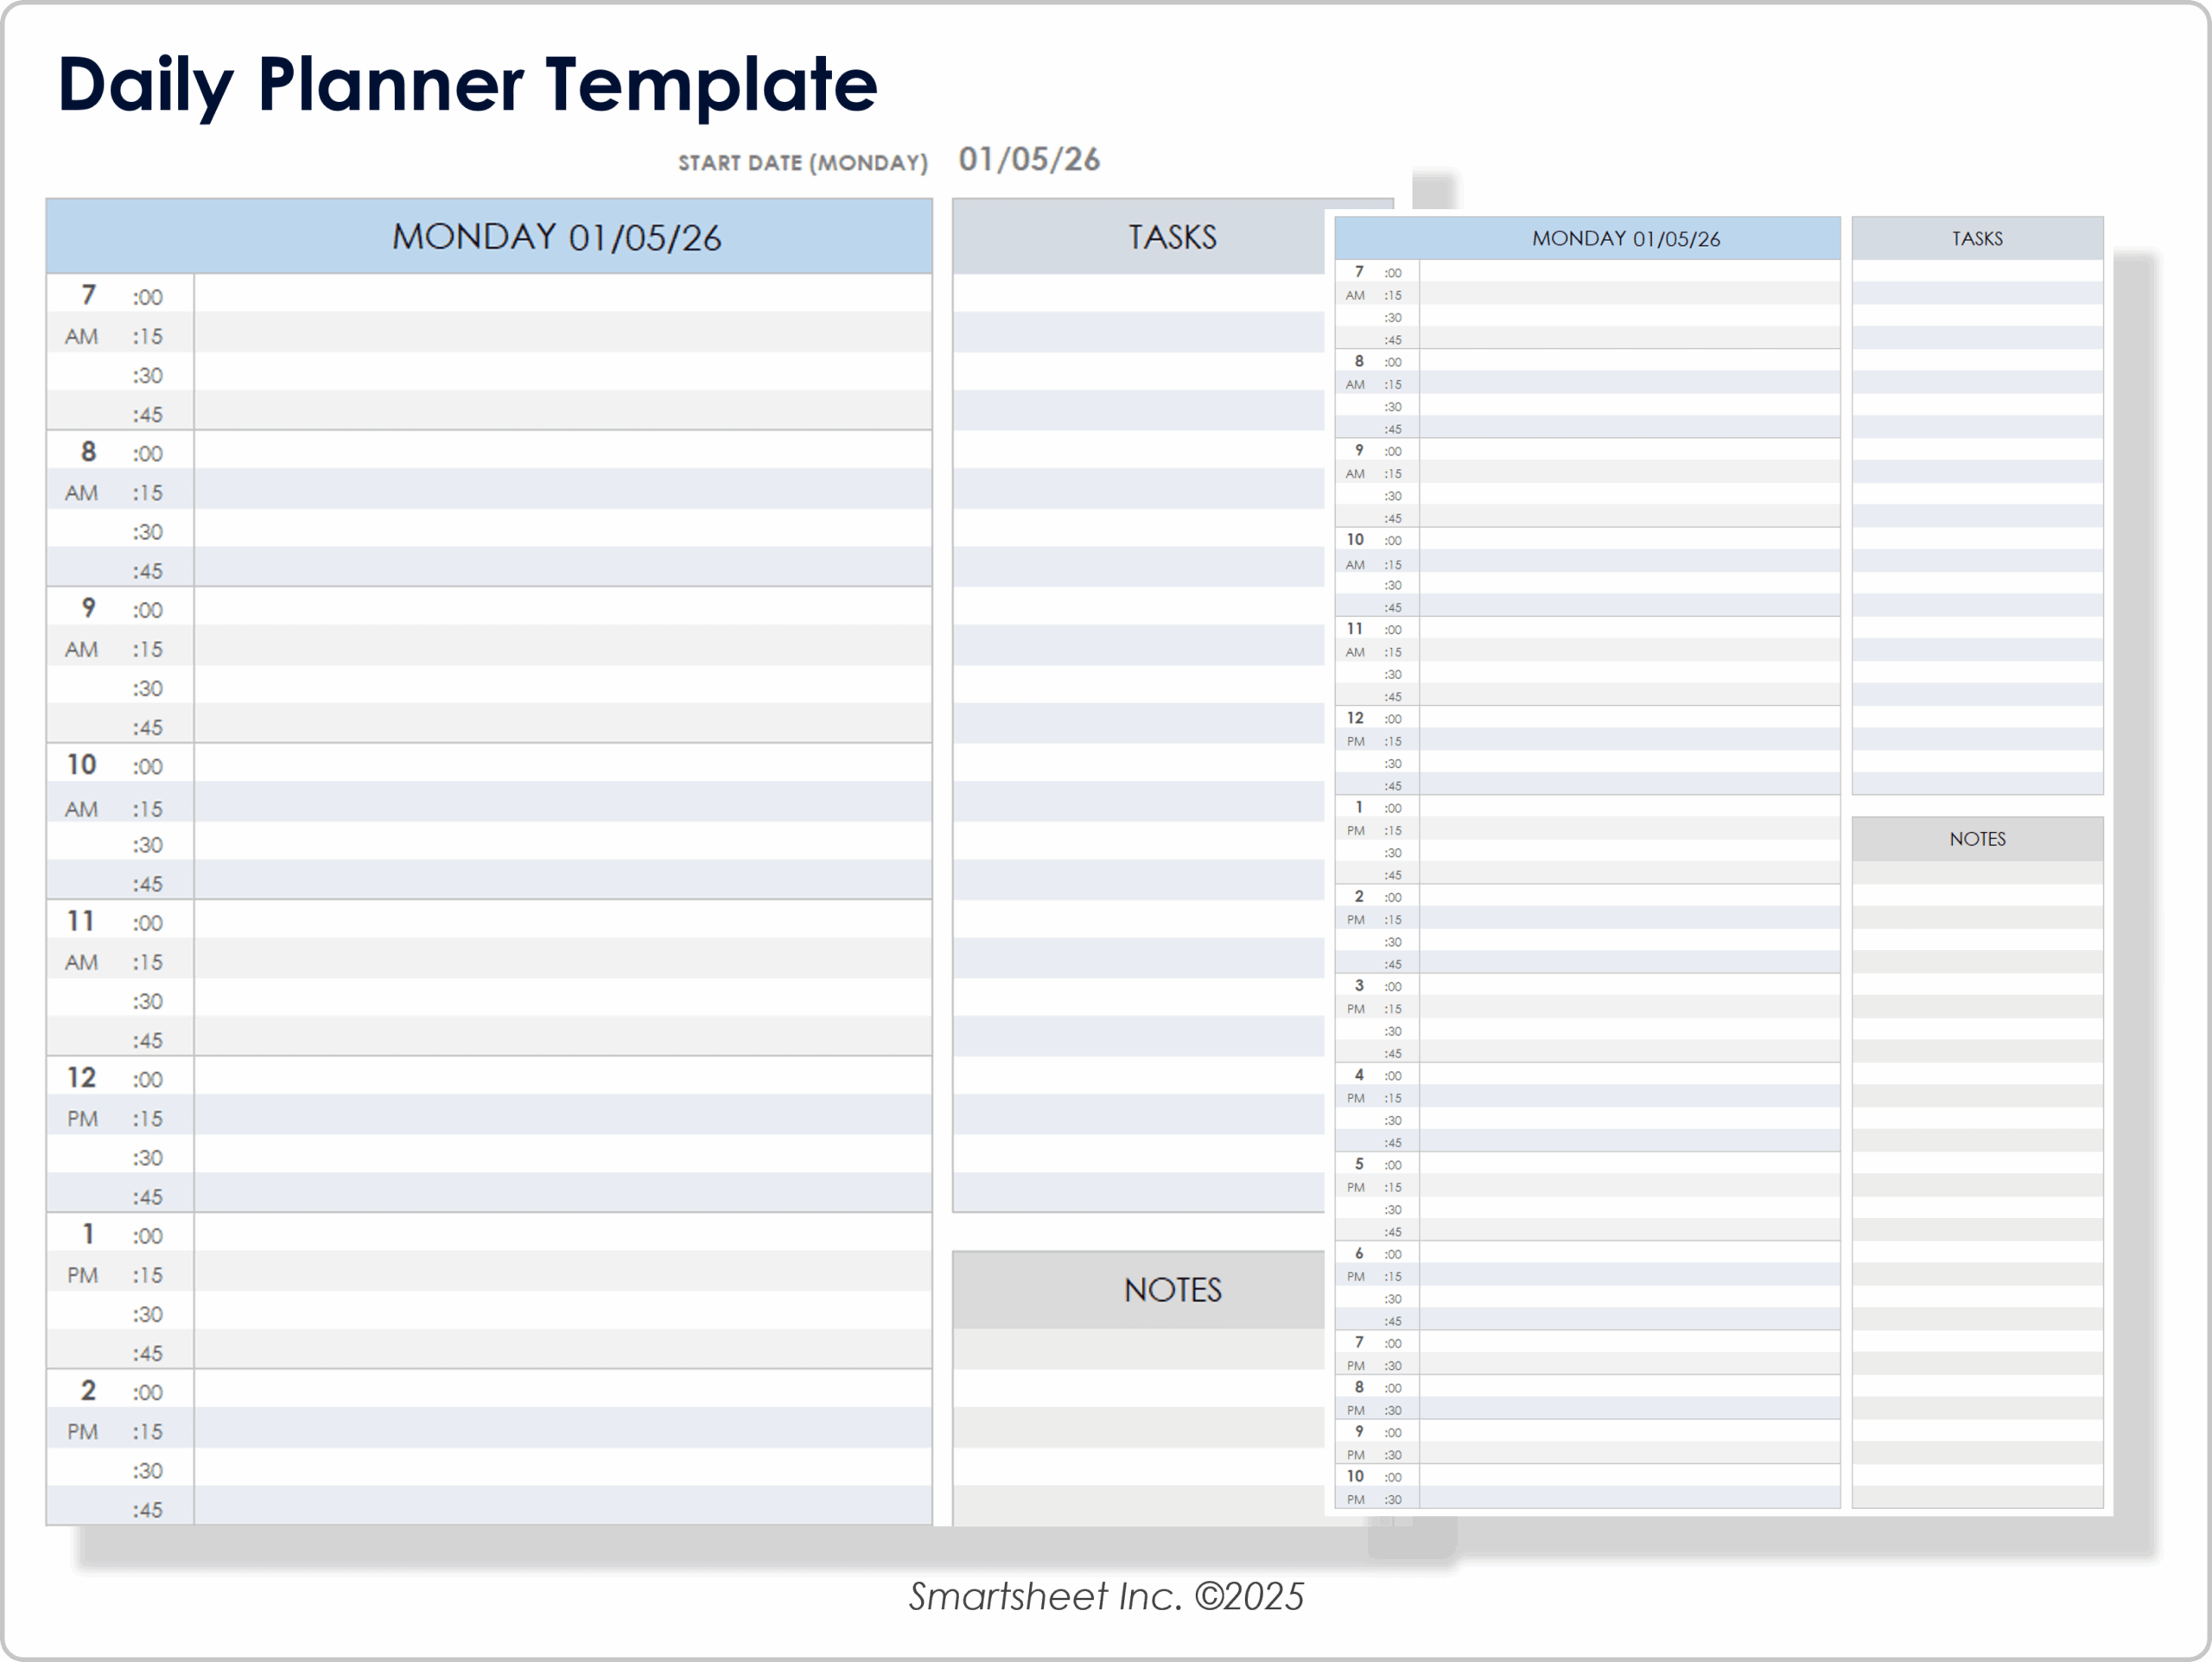The height and width of the screenshot is (1662, 2212).
Task: Click the large NOTES section header
Action: pos(1171,1290)
